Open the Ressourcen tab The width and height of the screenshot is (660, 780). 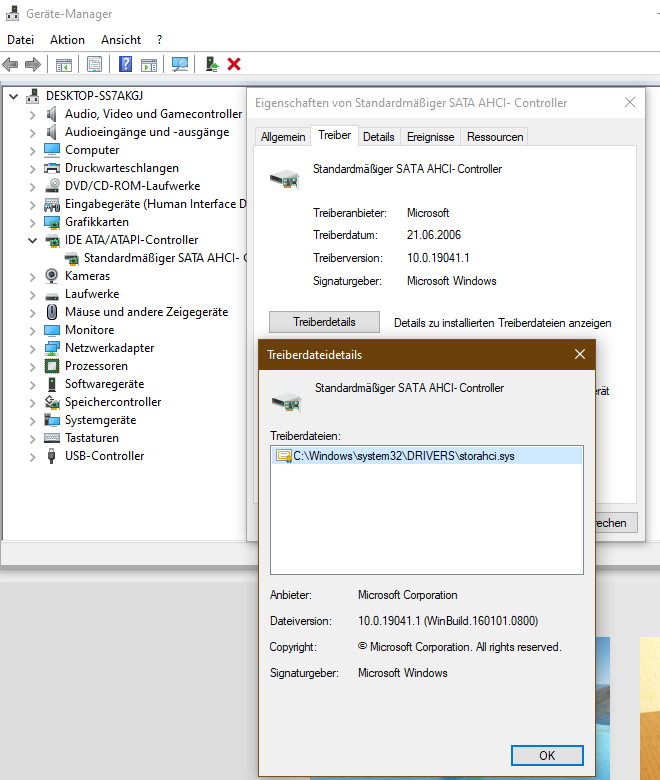[495, 137]
